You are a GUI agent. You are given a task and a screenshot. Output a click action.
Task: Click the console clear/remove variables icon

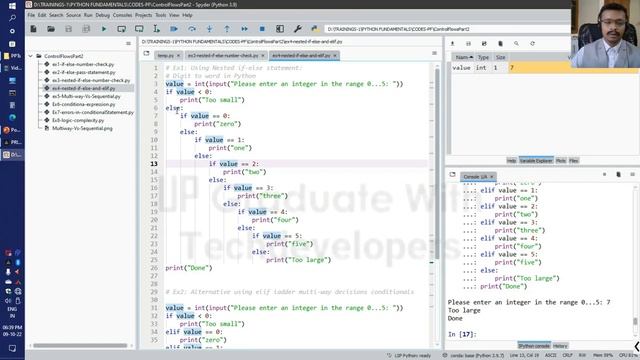coord(618,174)
